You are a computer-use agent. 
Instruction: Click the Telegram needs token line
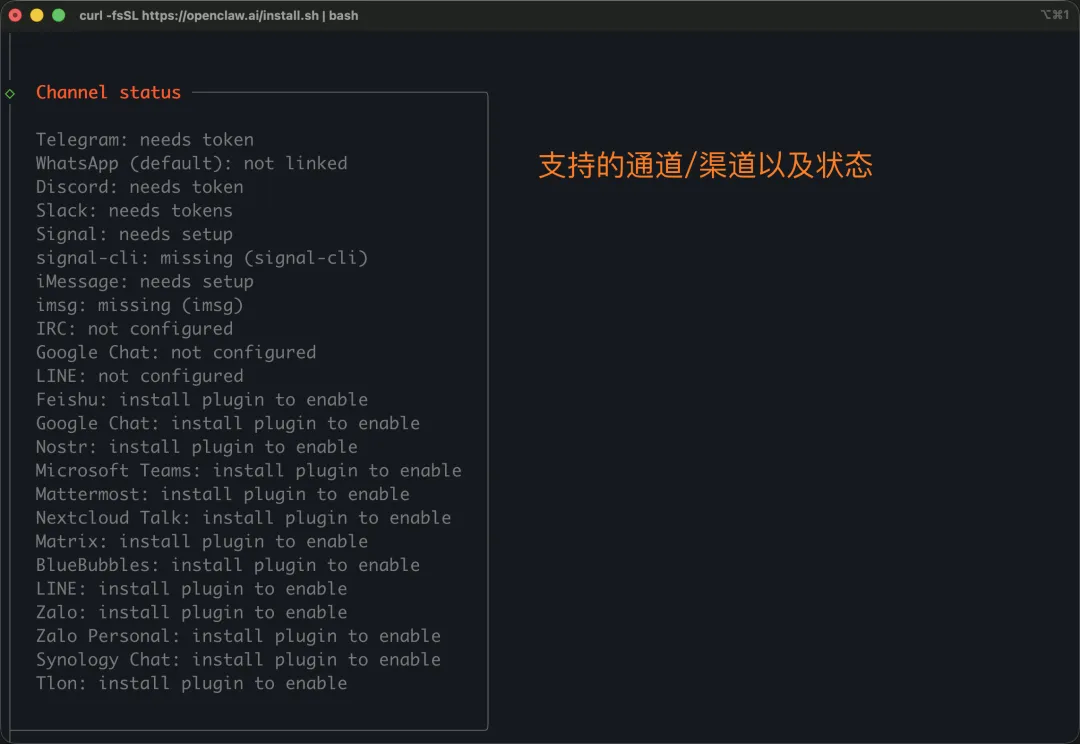[x=145, y=140]
